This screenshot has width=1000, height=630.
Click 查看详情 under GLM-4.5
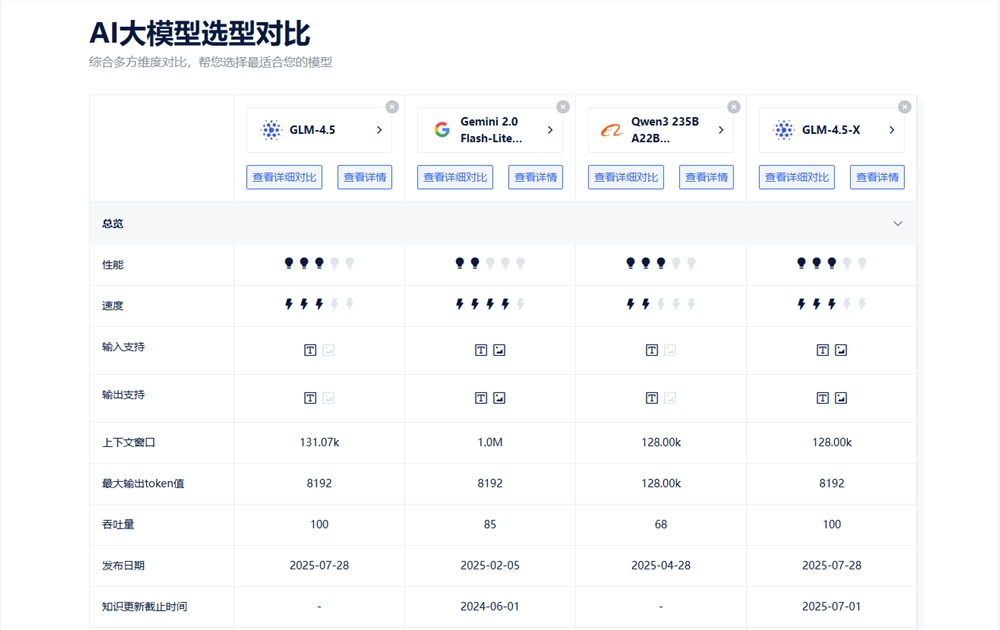pyautogui.click(x=365, y=177)
